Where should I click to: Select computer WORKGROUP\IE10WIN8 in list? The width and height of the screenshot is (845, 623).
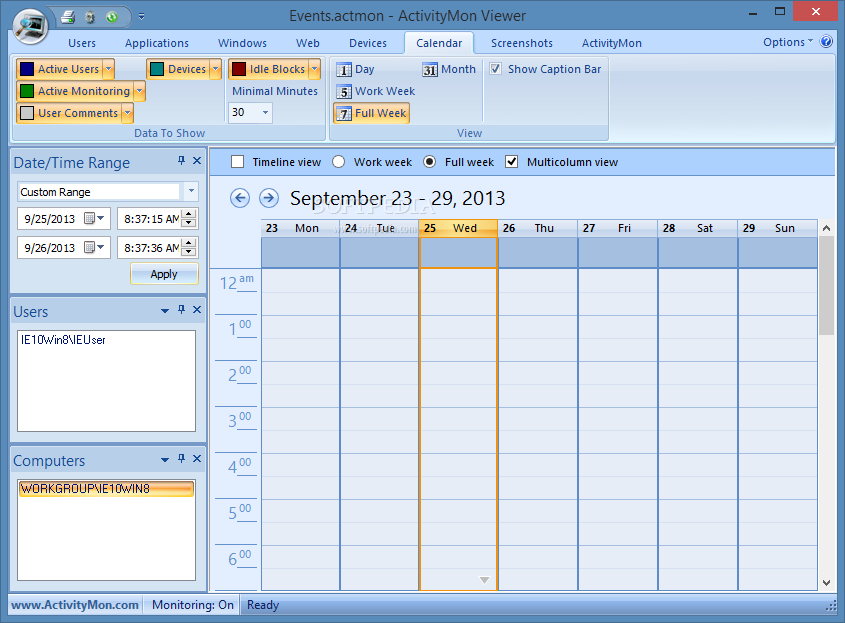click(106, 488)
